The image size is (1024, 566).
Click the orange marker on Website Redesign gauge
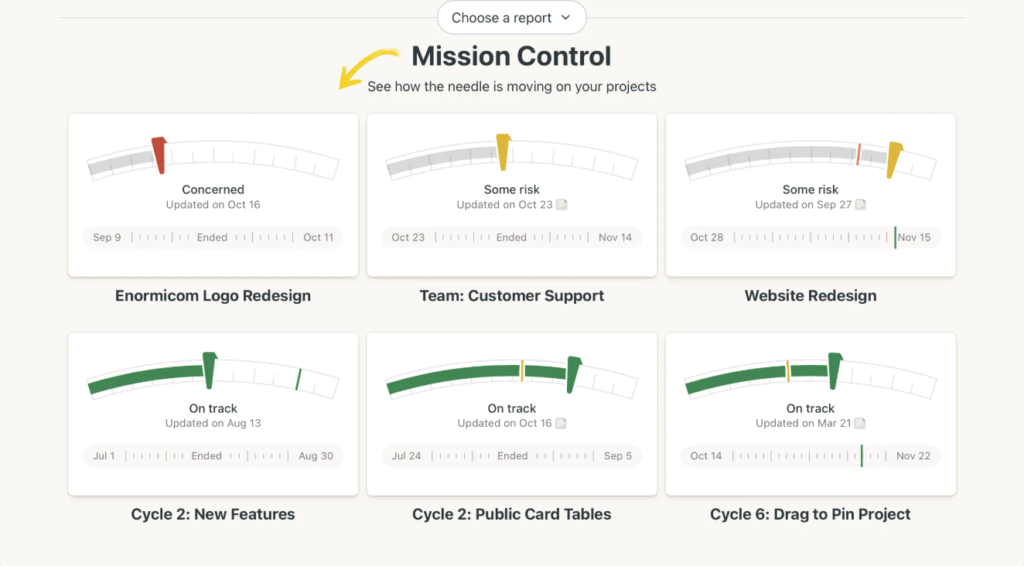pos(858,154)
